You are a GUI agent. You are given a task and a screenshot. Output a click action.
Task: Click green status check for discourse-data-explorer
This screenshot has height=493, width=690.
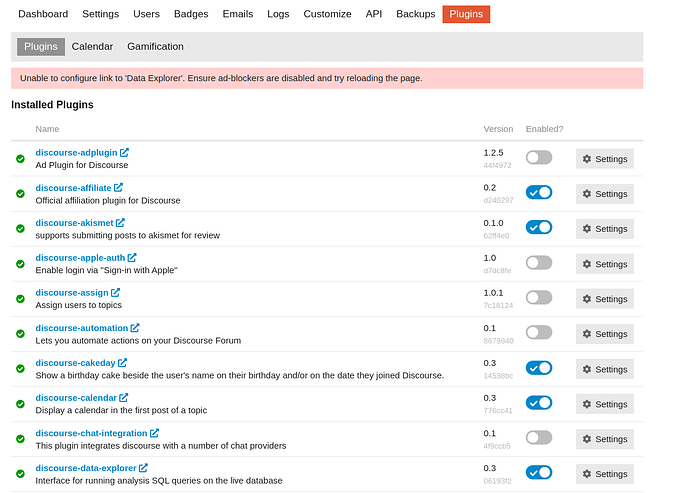[20, 474]
